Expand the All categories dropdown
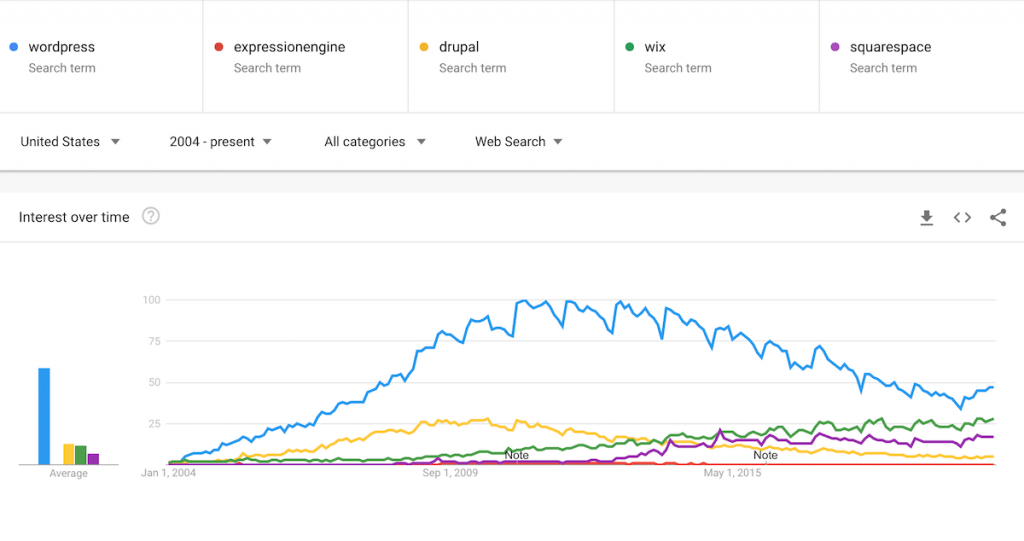The image size is (1024, 541). click(x=375, y=142)
